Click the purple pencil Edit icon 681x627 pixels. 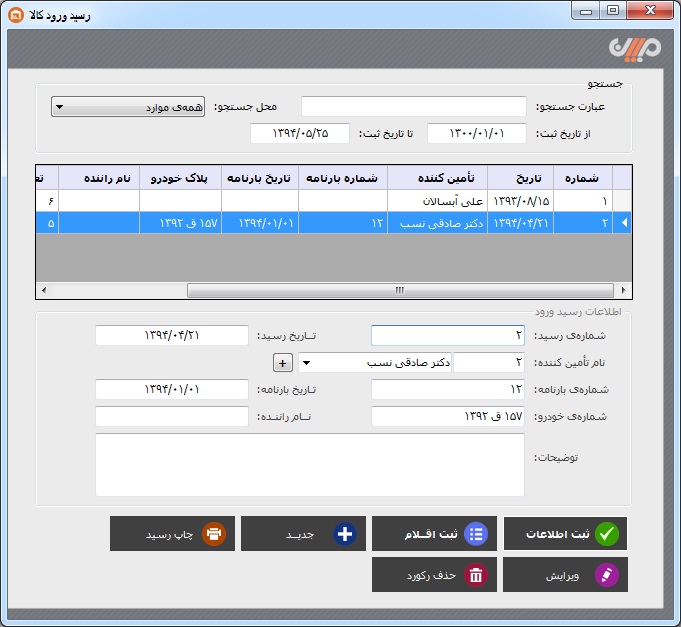(607, 575)
